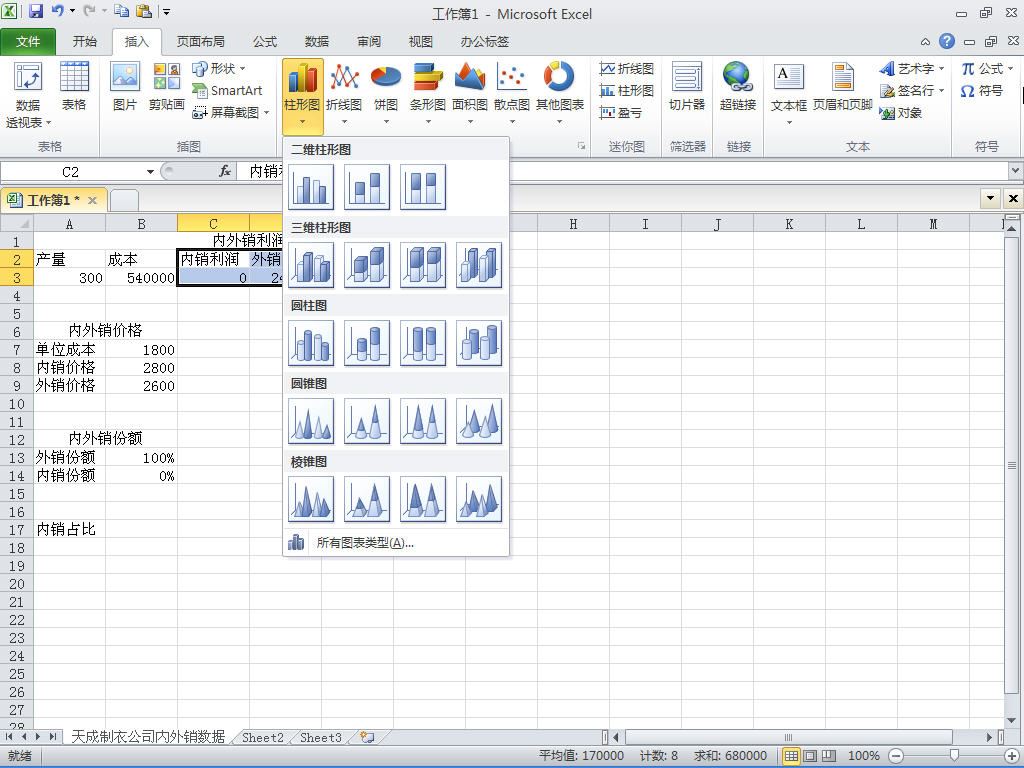The height and width of the screenshot is (768, 1024).
Task: Open All Chart Types dialog (所有图表类型)
Action: 396,543
